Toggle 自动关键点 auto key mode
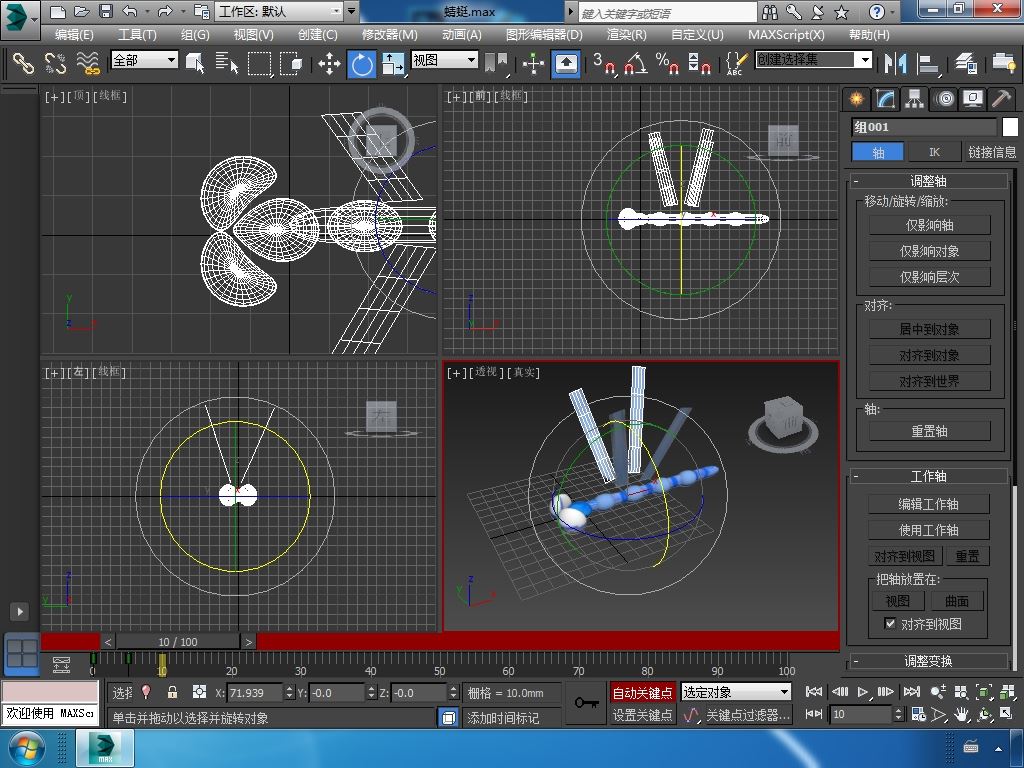 pyautogui.click(x=642, y=692)
